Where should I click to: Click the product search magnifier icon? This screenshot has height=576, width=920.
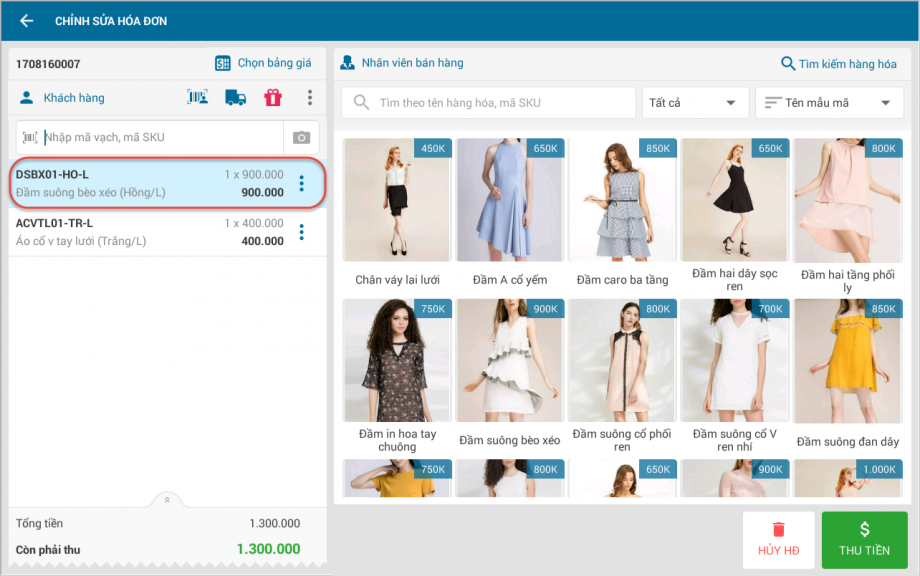[x=788, y=63]
